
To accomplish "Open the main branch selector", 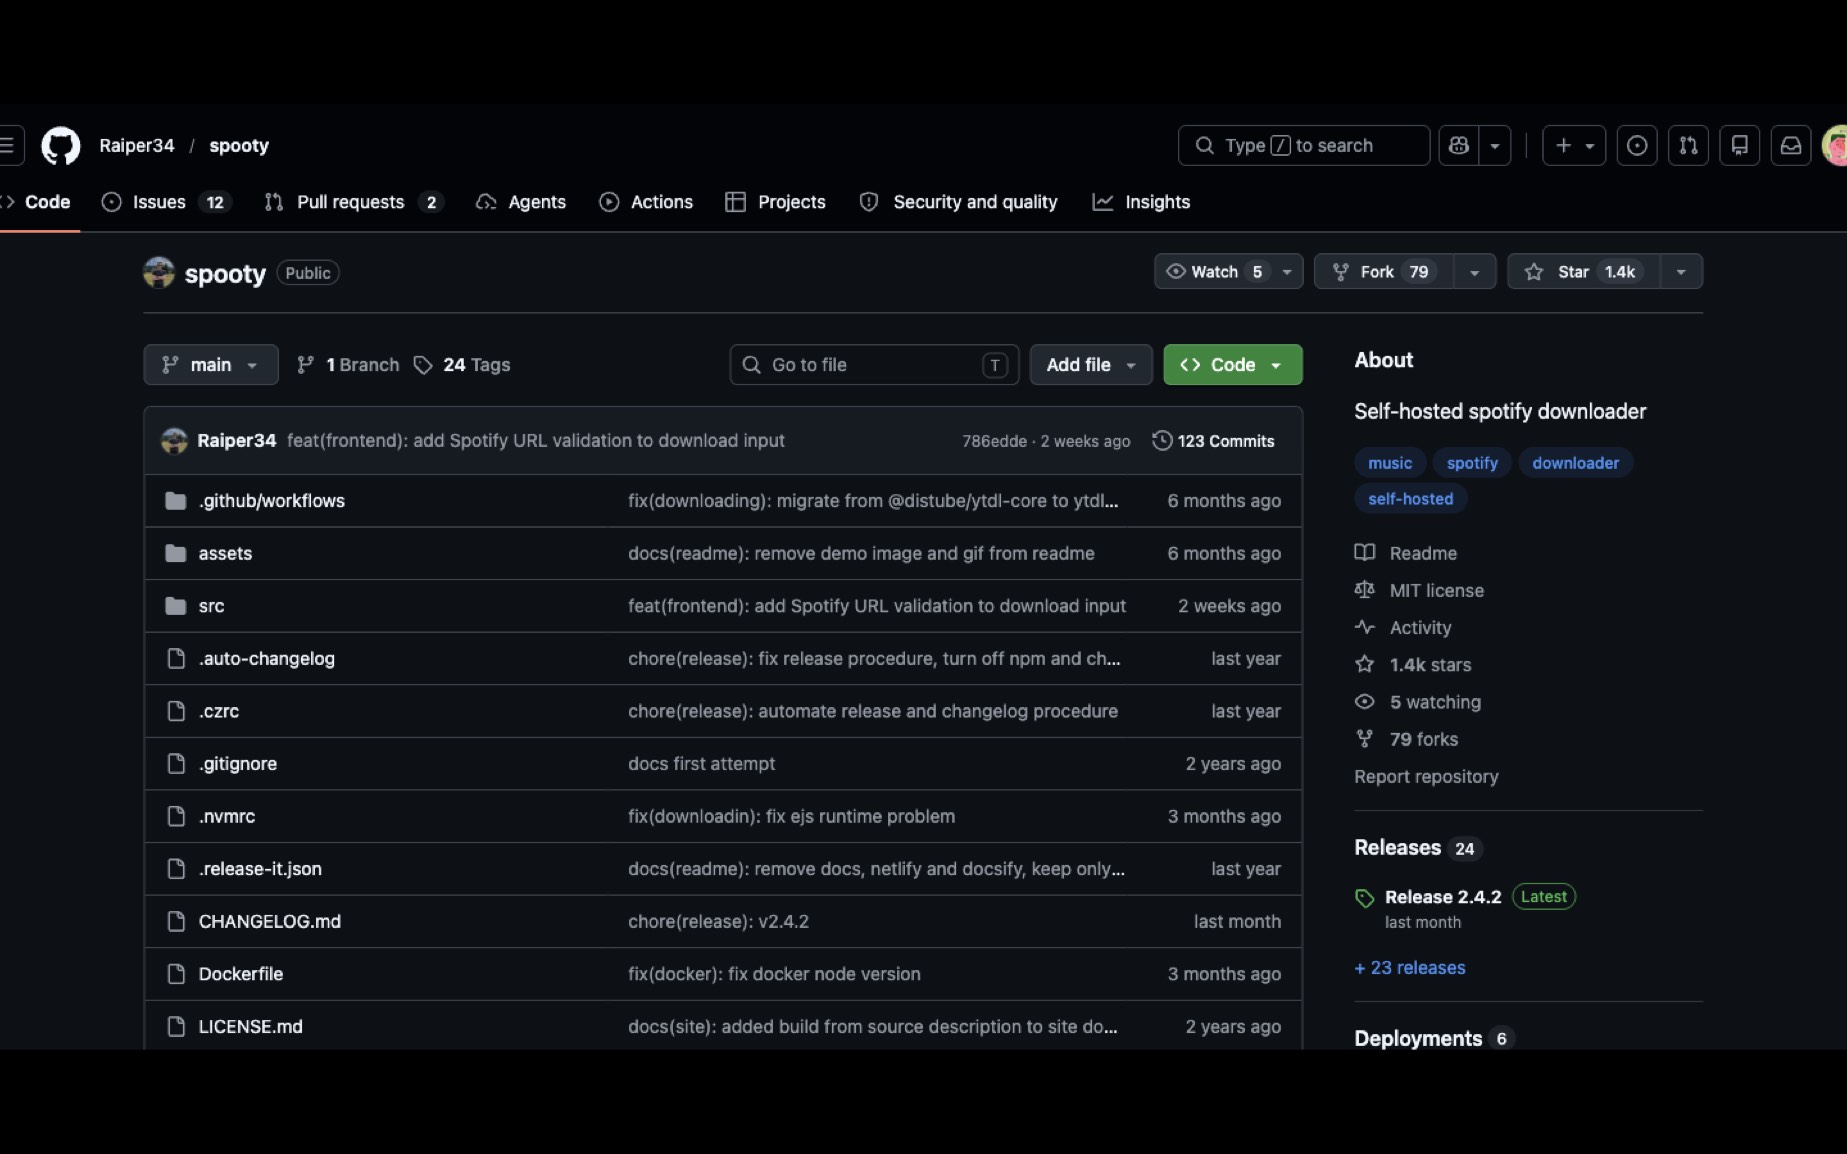I will click(x=211, y=365).
